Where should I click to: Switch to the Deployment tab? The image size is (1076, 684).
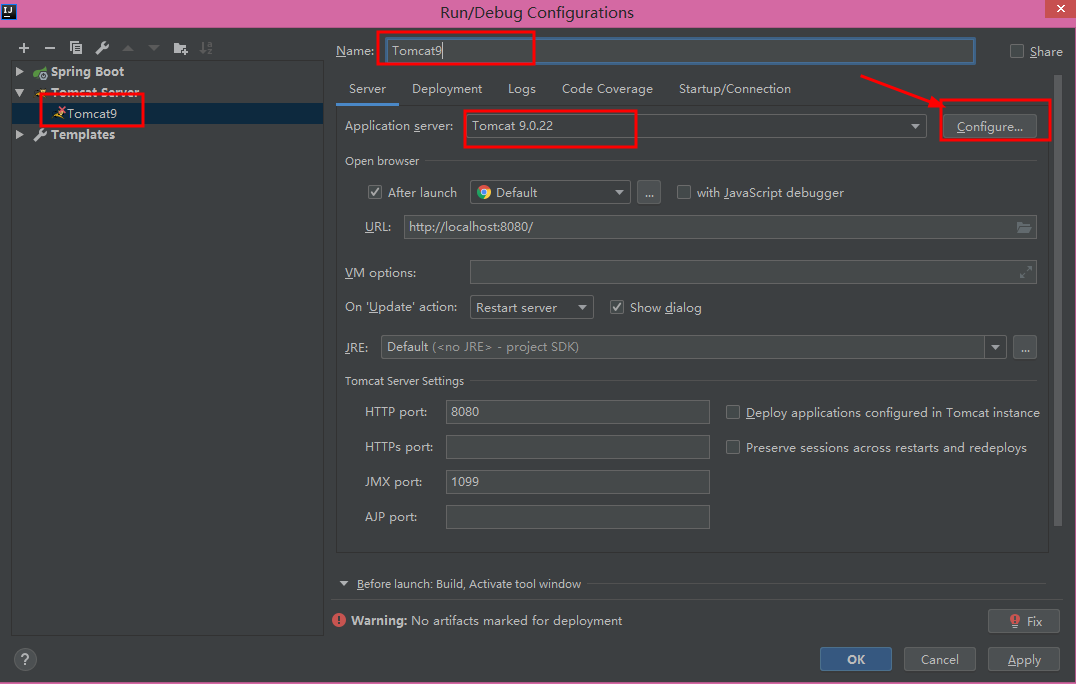click(447, 89)
